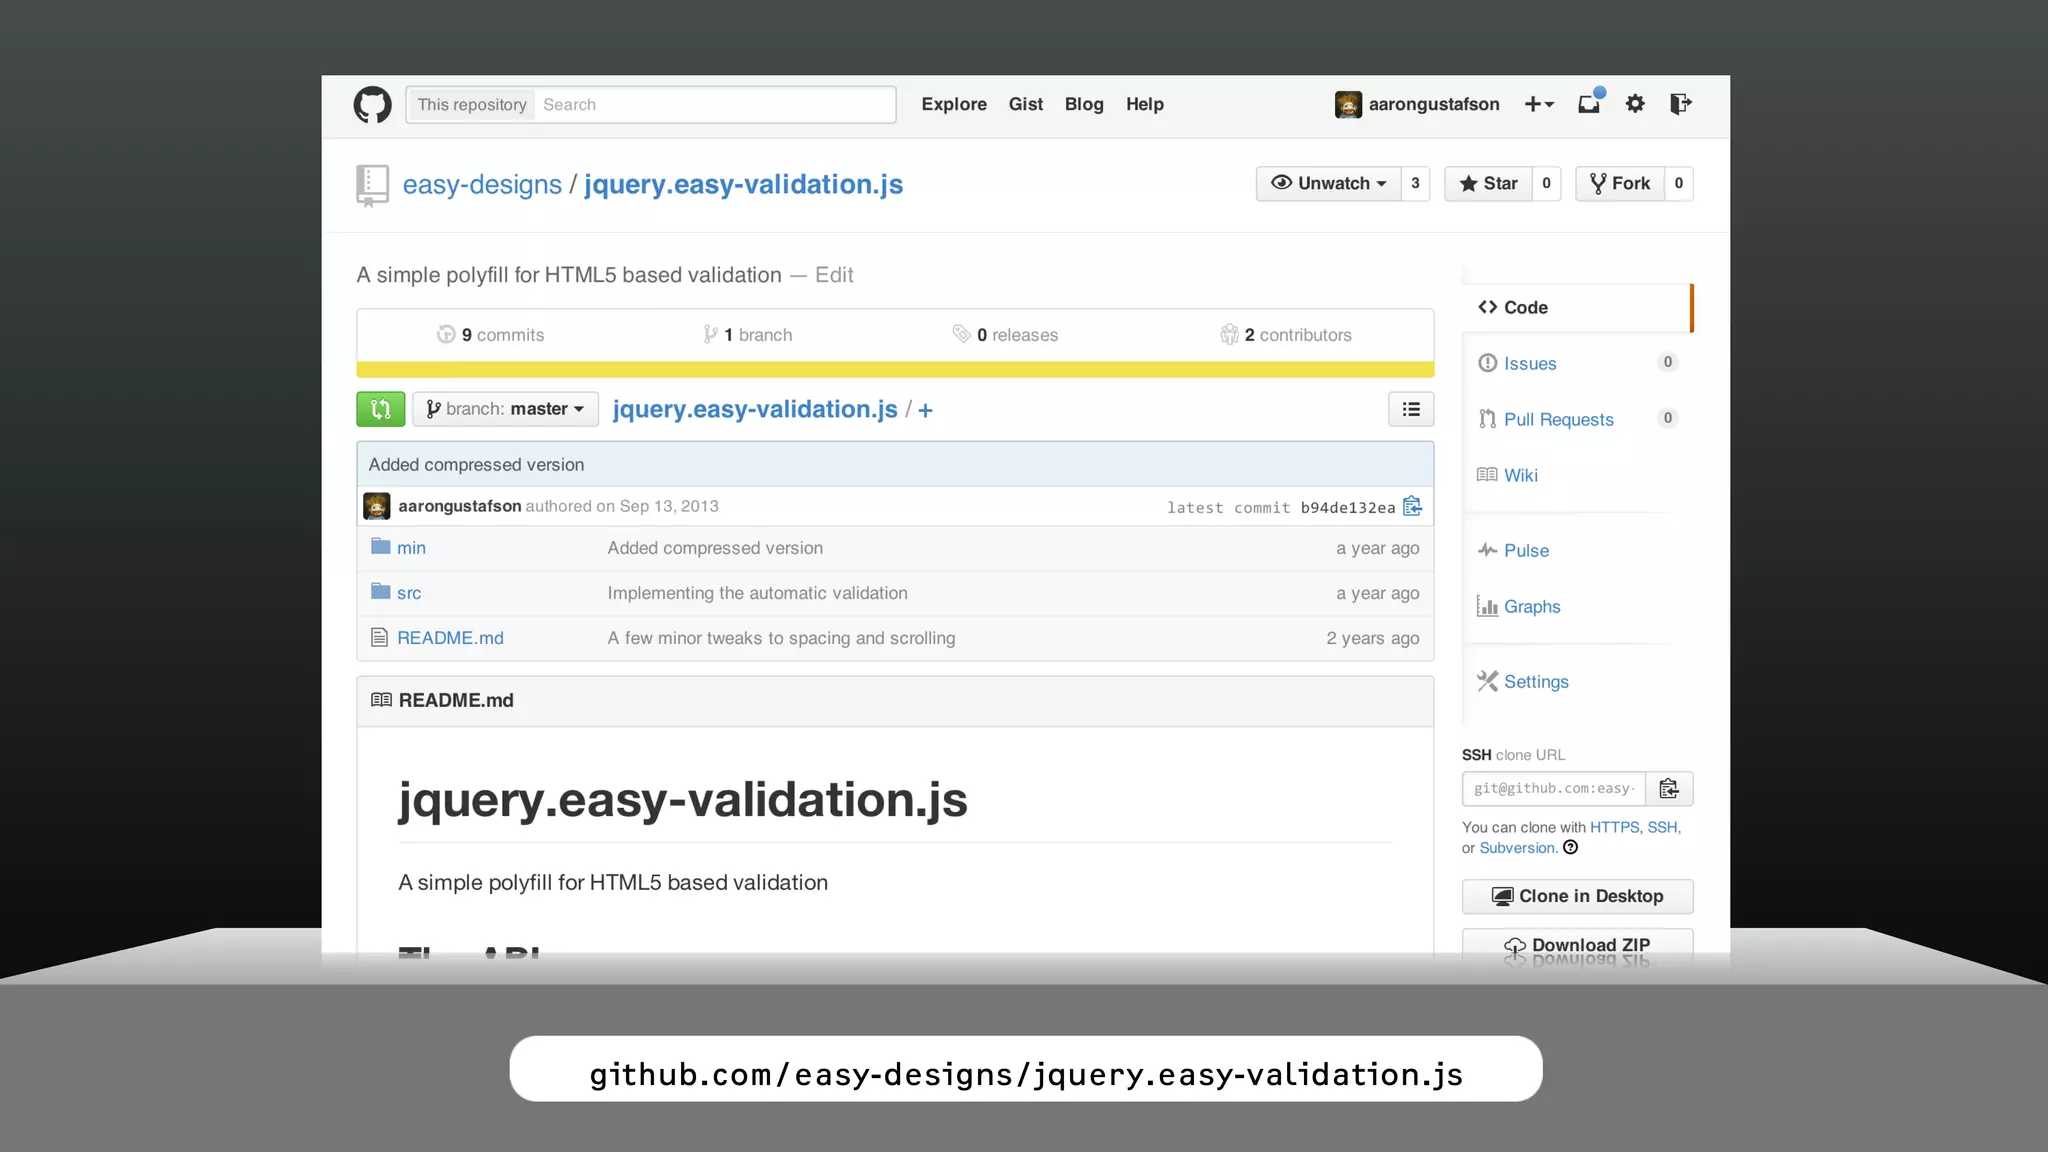Click the min folder icon
The image size is (2048, 1152).
coord(381,546)
